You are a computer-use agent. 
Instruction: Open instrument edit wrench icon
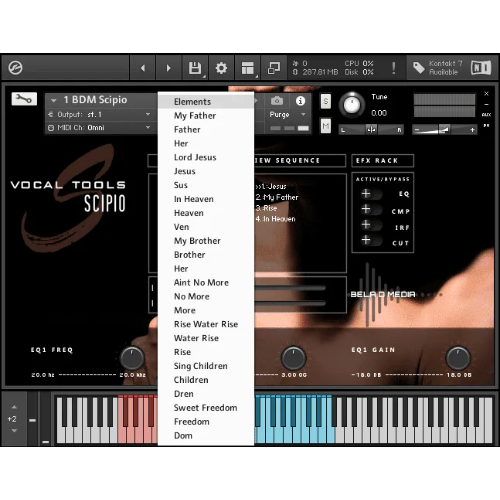coord(24,99)
